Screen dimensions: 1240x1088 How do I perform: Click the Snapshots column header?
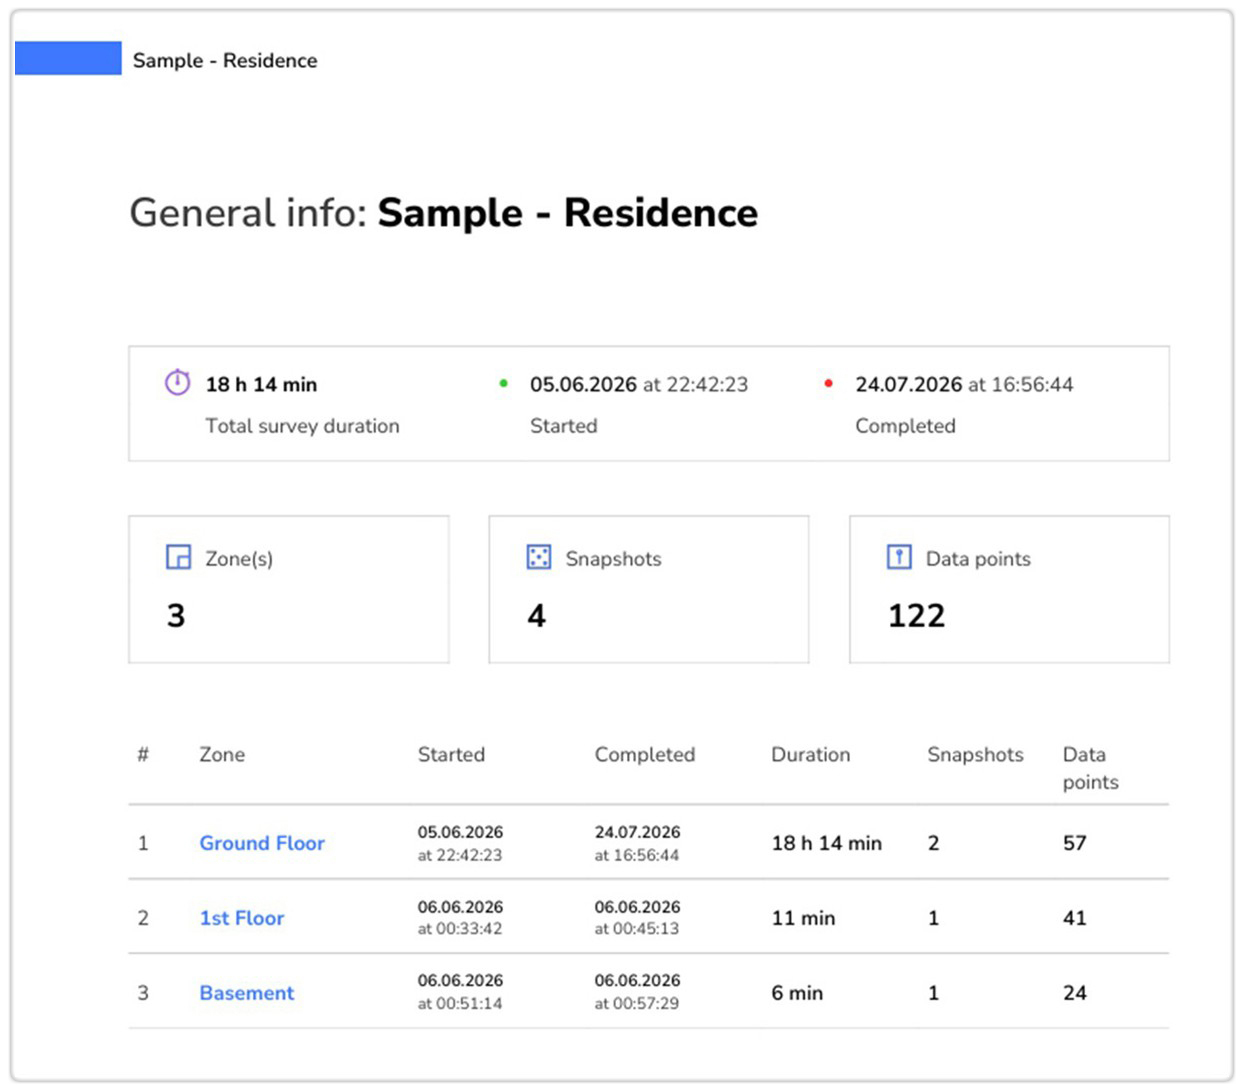975,755
